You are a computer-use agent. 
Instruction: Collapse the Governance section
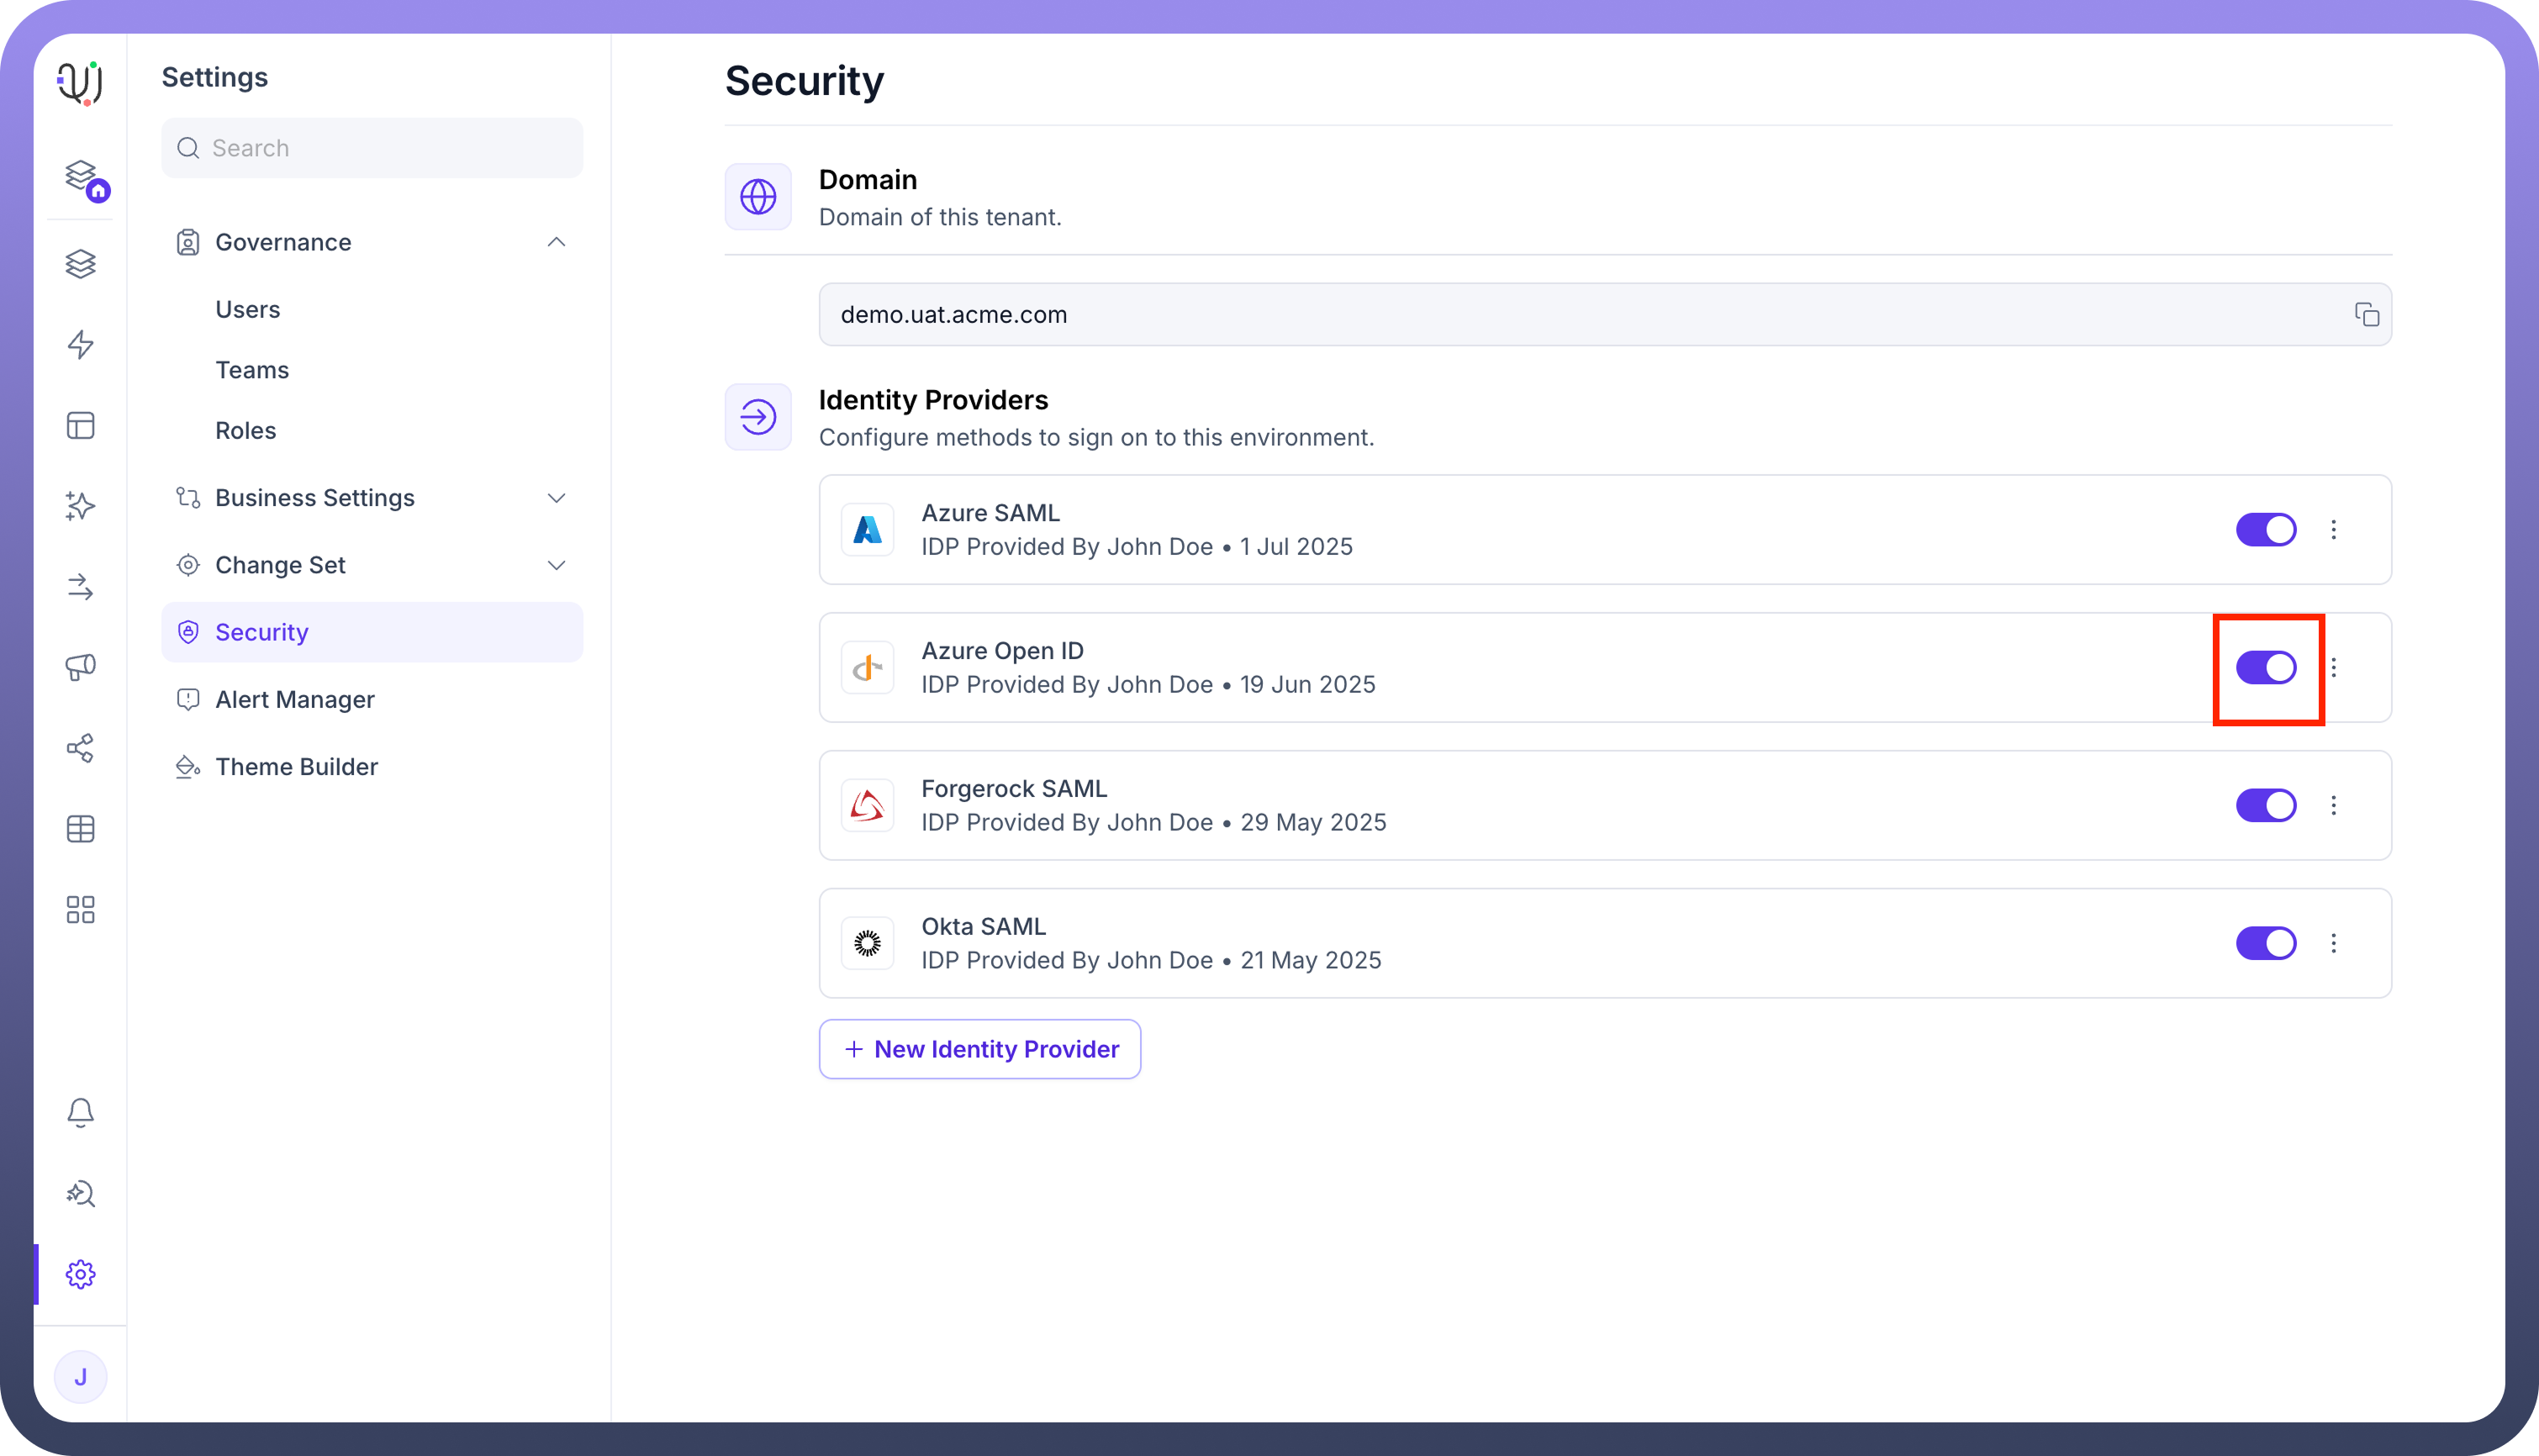(x=556, y=242)
